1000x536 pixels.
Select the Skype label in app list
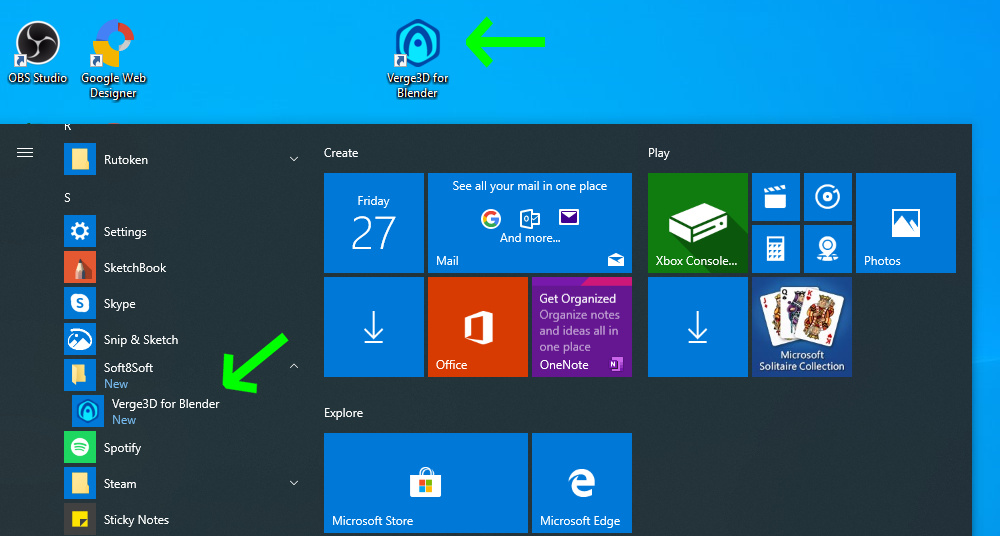pyautogui.click(x=119, y=304)
